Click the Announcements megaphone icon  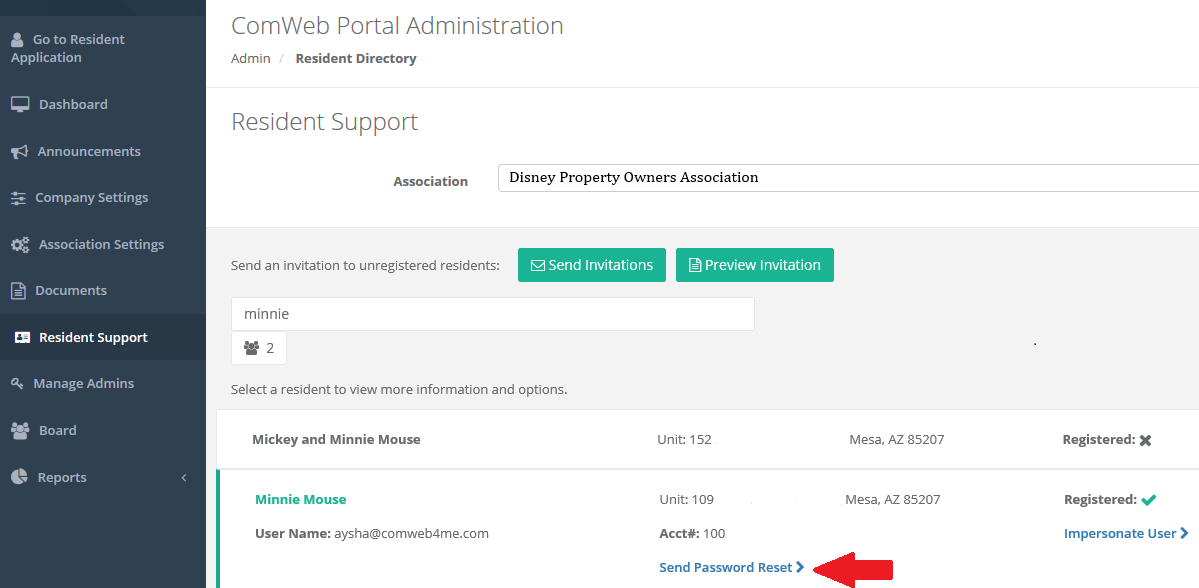(x=19, y=151)
